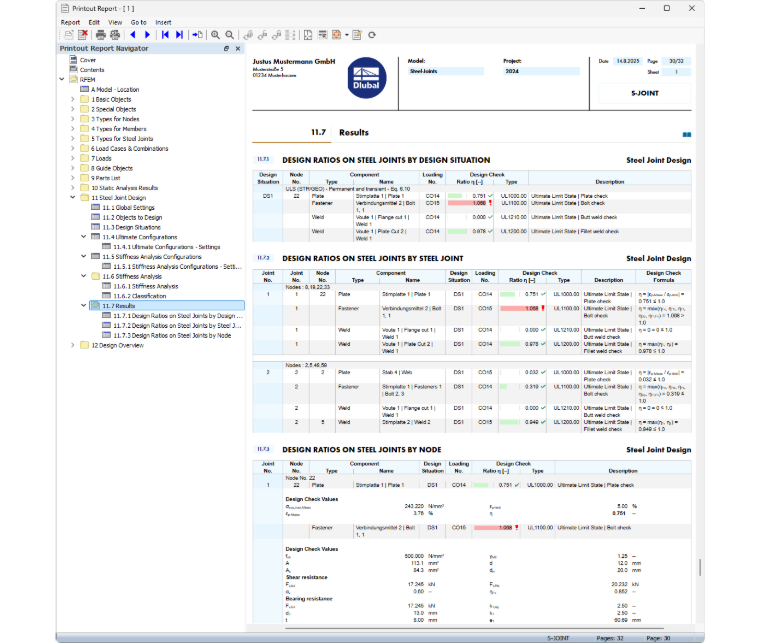This screenshot has width=760, height=643.
Task: Click 'Pages: 32' in the status bar
Action: tap(610, 638)
